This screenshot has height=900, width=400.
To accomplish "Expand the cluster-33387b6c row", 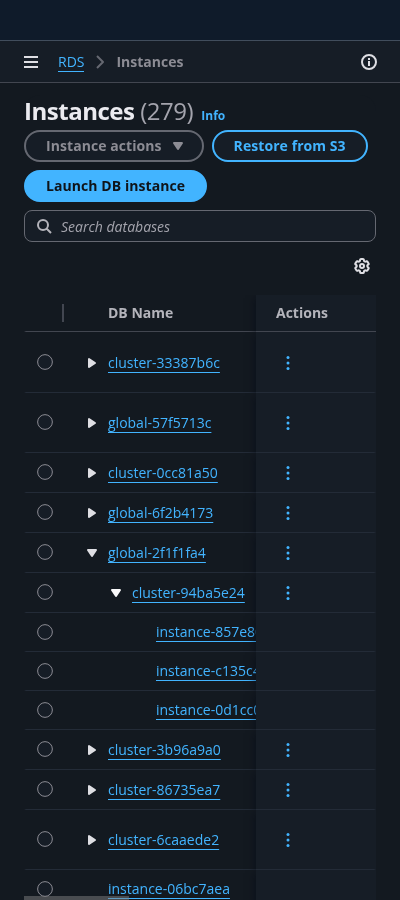I will point(91,363).
